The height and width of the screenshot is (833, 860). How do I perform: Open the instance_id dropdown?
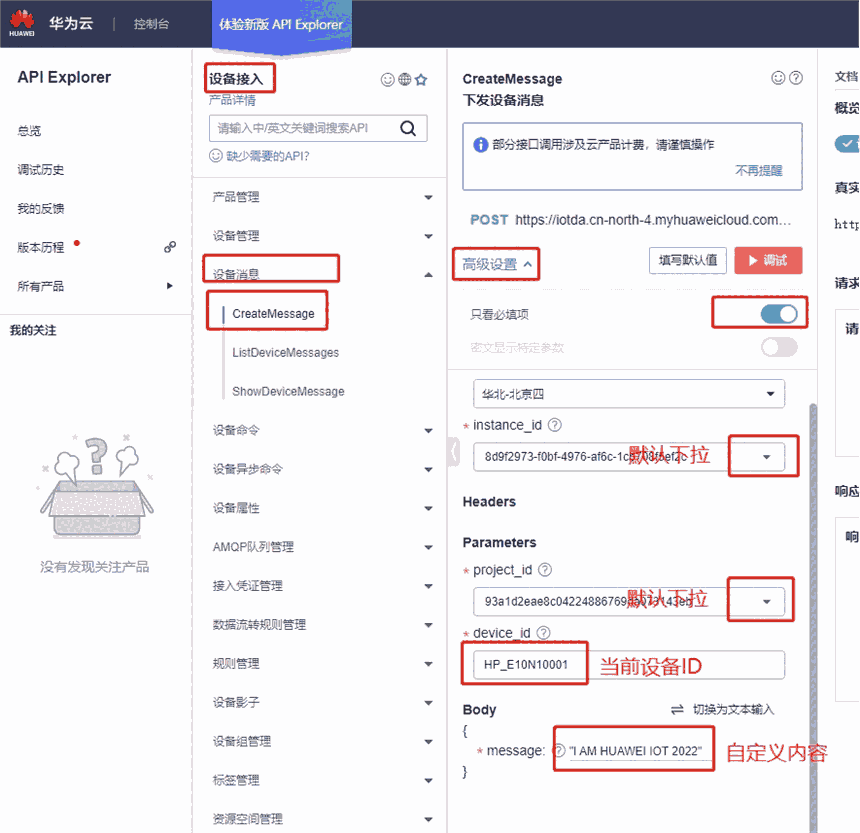766,457
